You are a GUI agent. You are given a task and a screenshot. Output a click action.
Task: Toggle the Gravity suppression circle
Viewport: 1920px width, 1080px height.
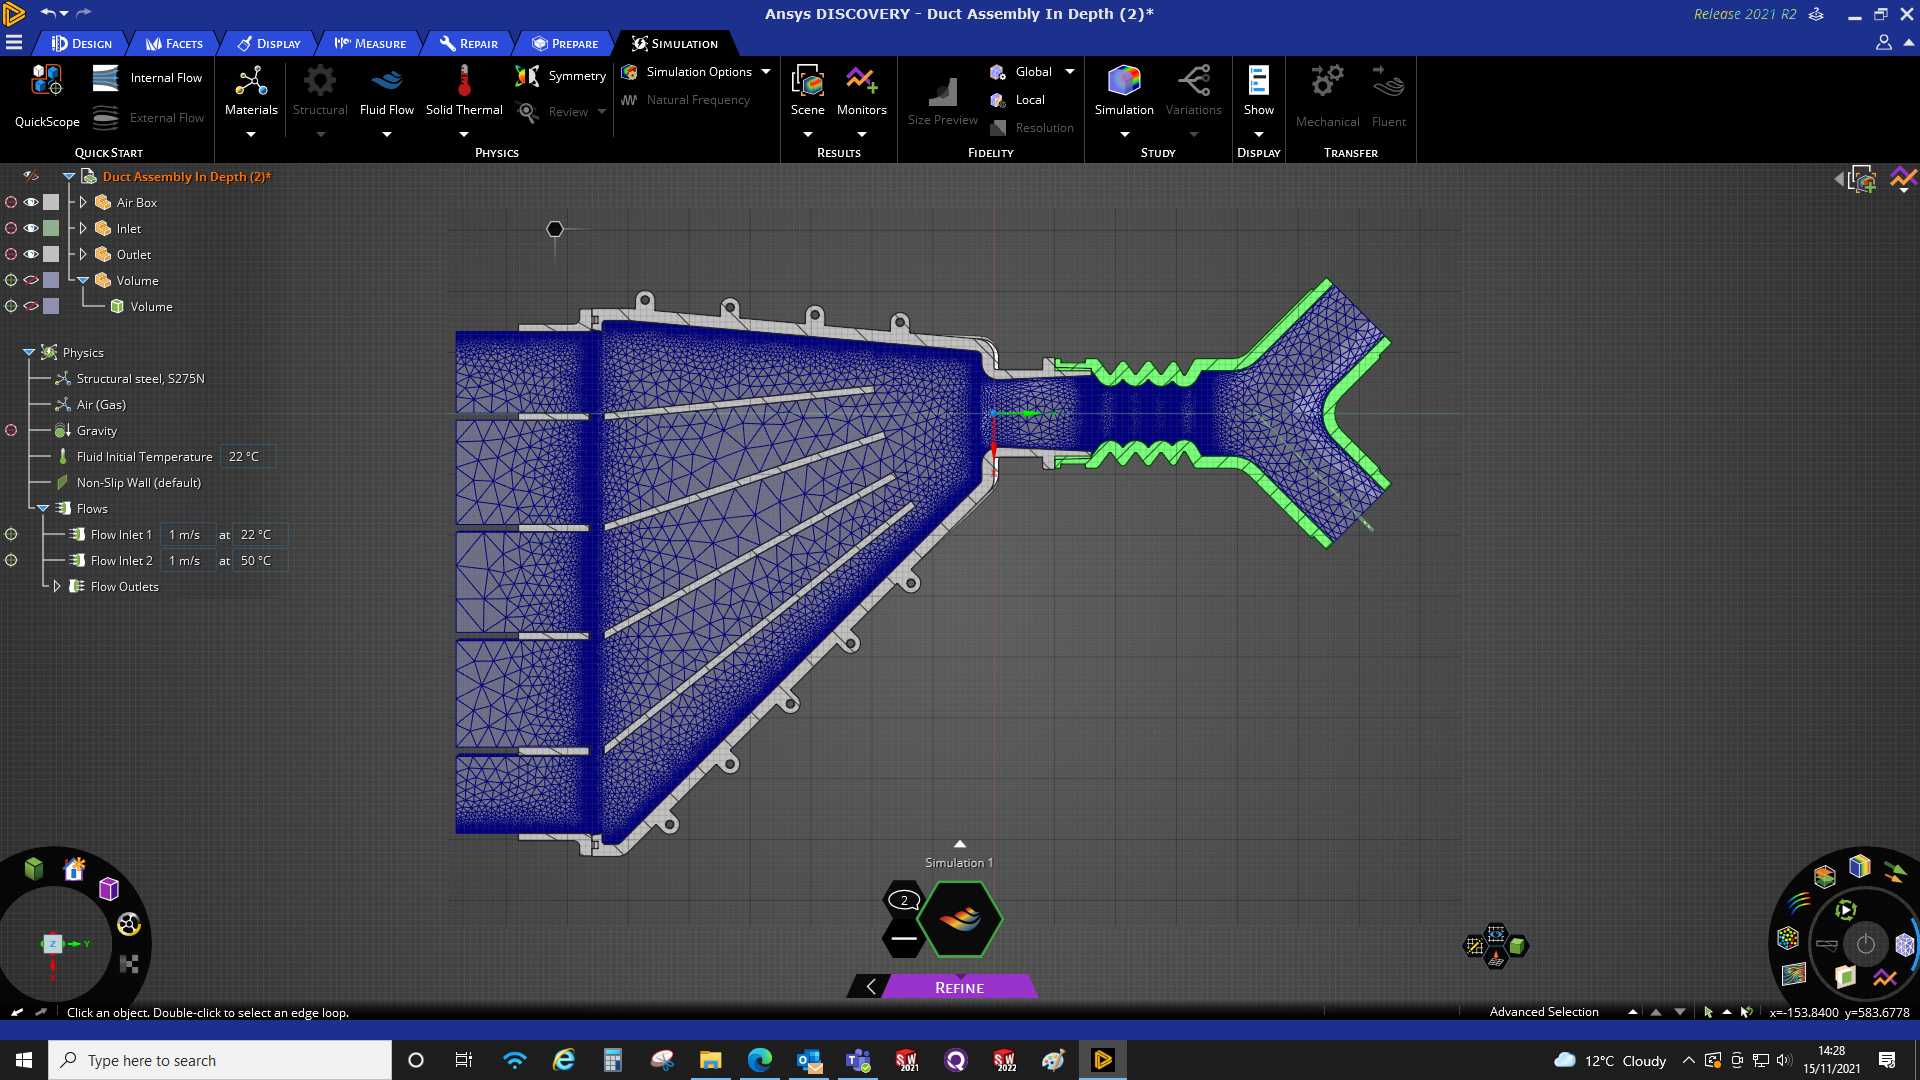(11, 430)
